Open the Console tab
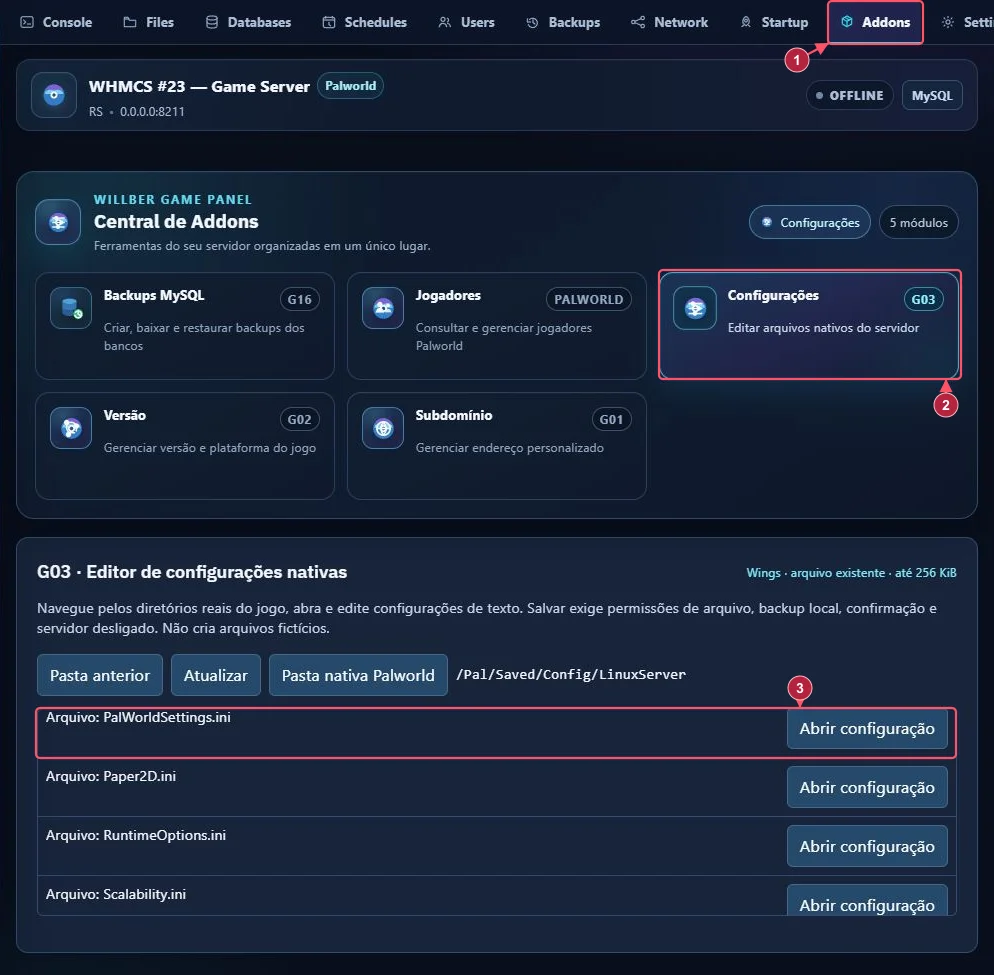This screenshot has width=994, height=975. click(x=56, y=22)
